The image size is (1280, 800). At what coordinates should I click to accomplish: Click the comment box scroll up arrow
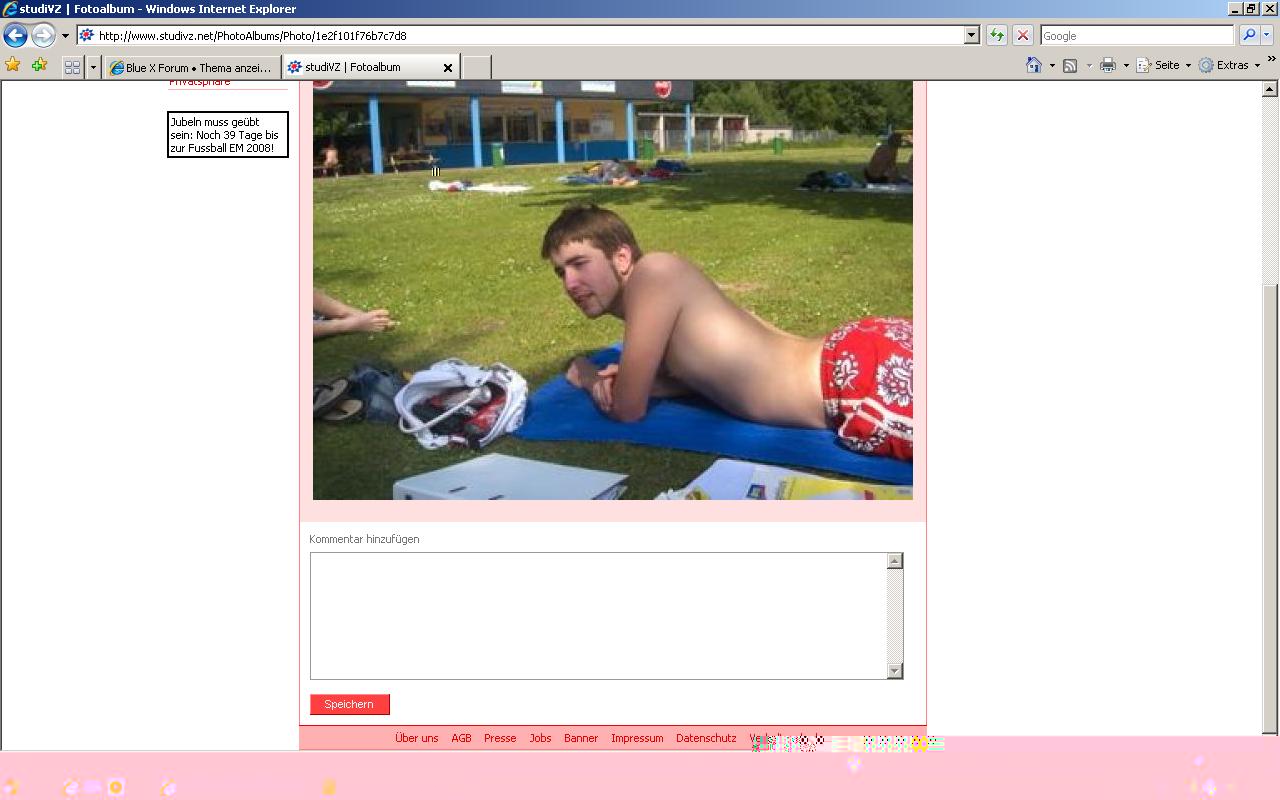[895, 561]
